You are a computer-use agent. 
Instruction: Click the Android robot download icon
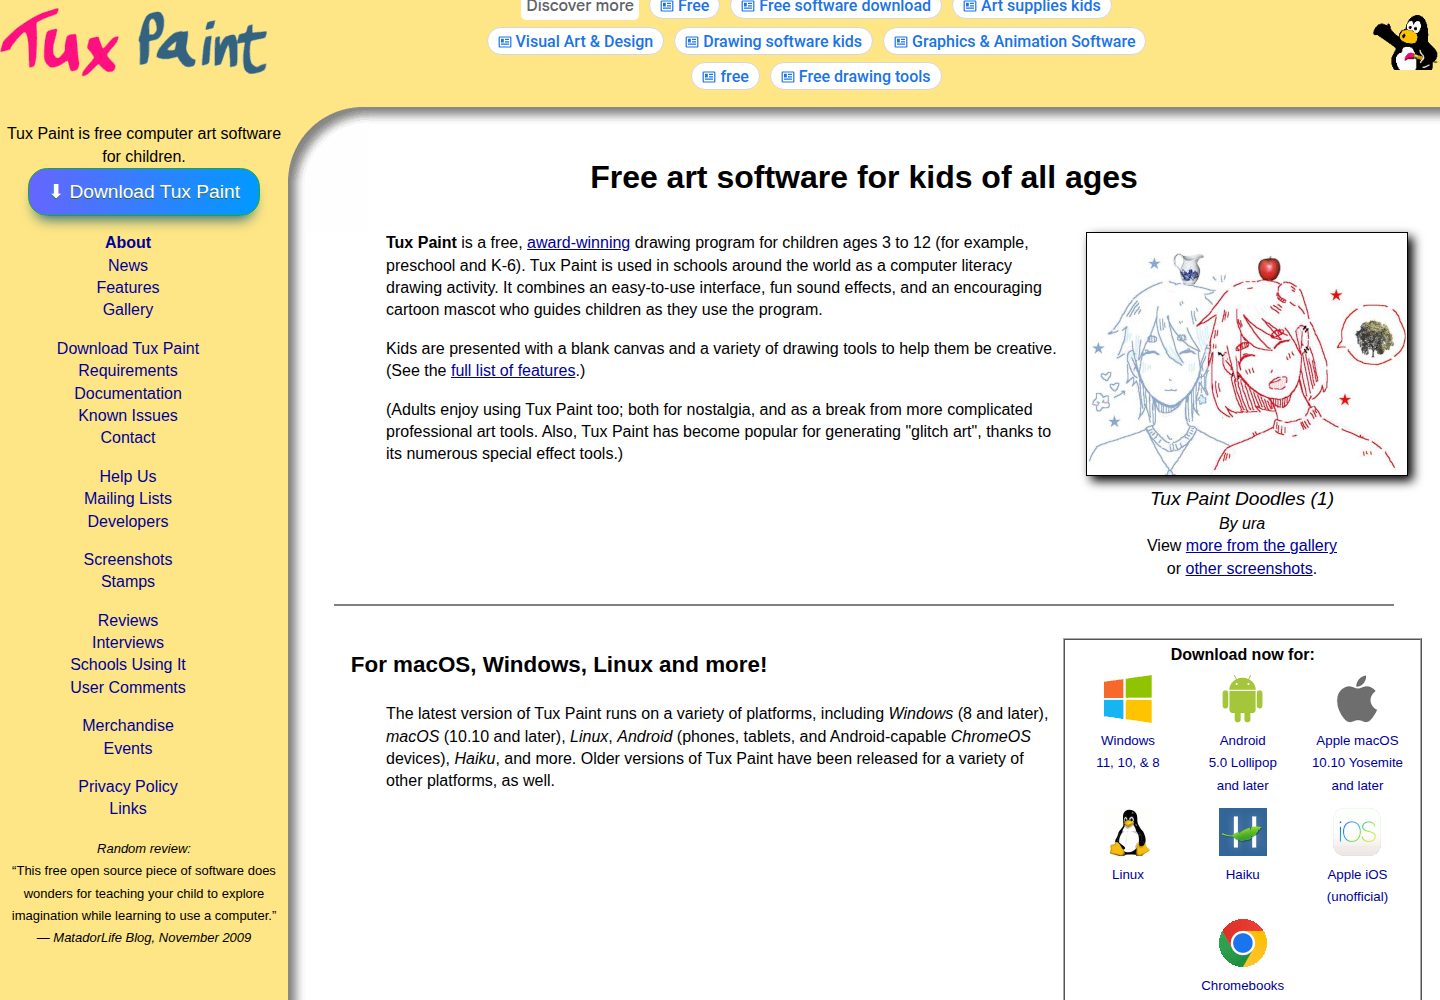click(x=1242, y=699)
